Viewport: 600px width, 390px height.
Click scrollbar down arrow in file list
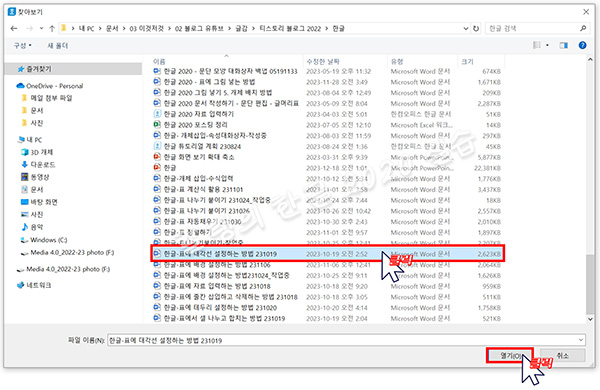590,318
